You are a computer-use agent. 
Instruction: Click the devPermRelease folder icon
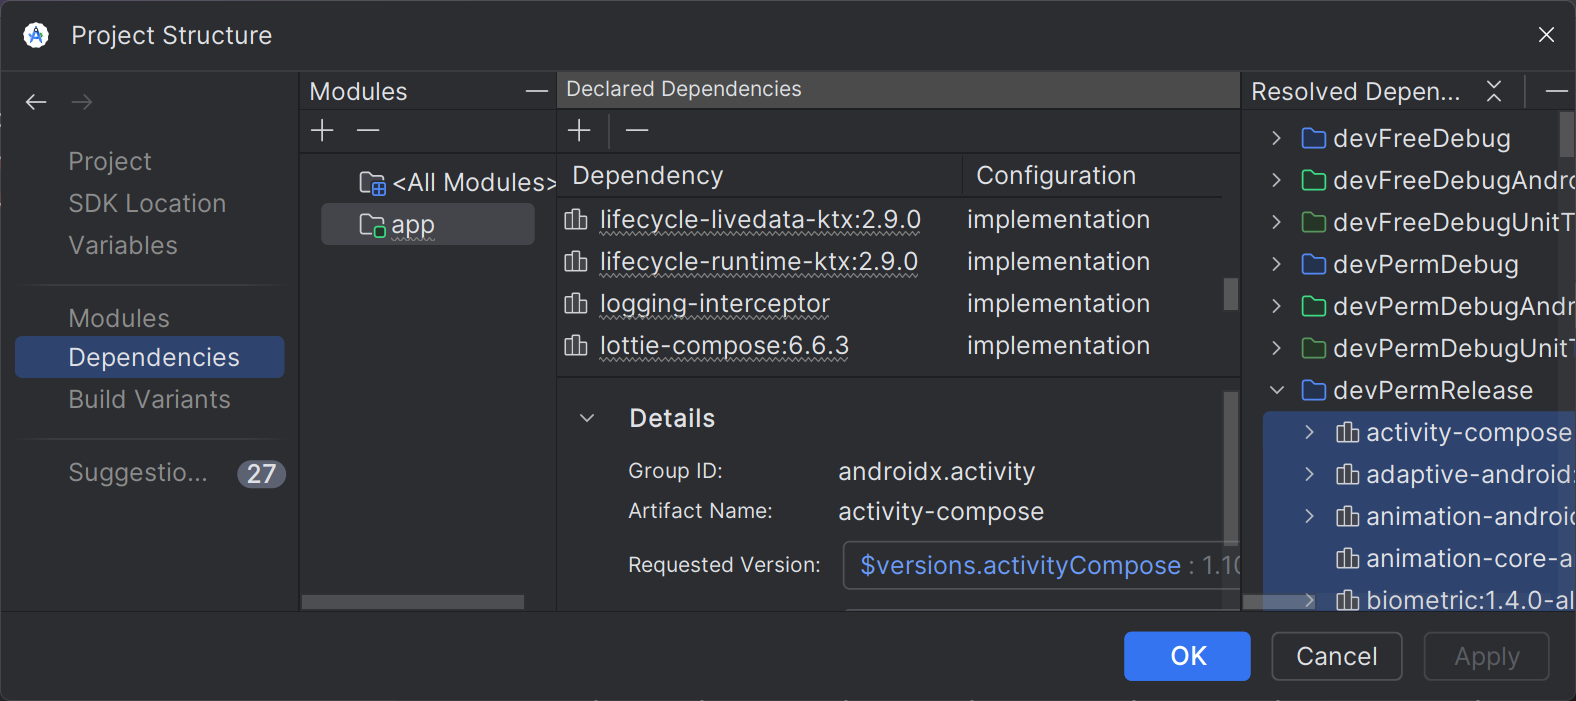tap(1314, 390)
